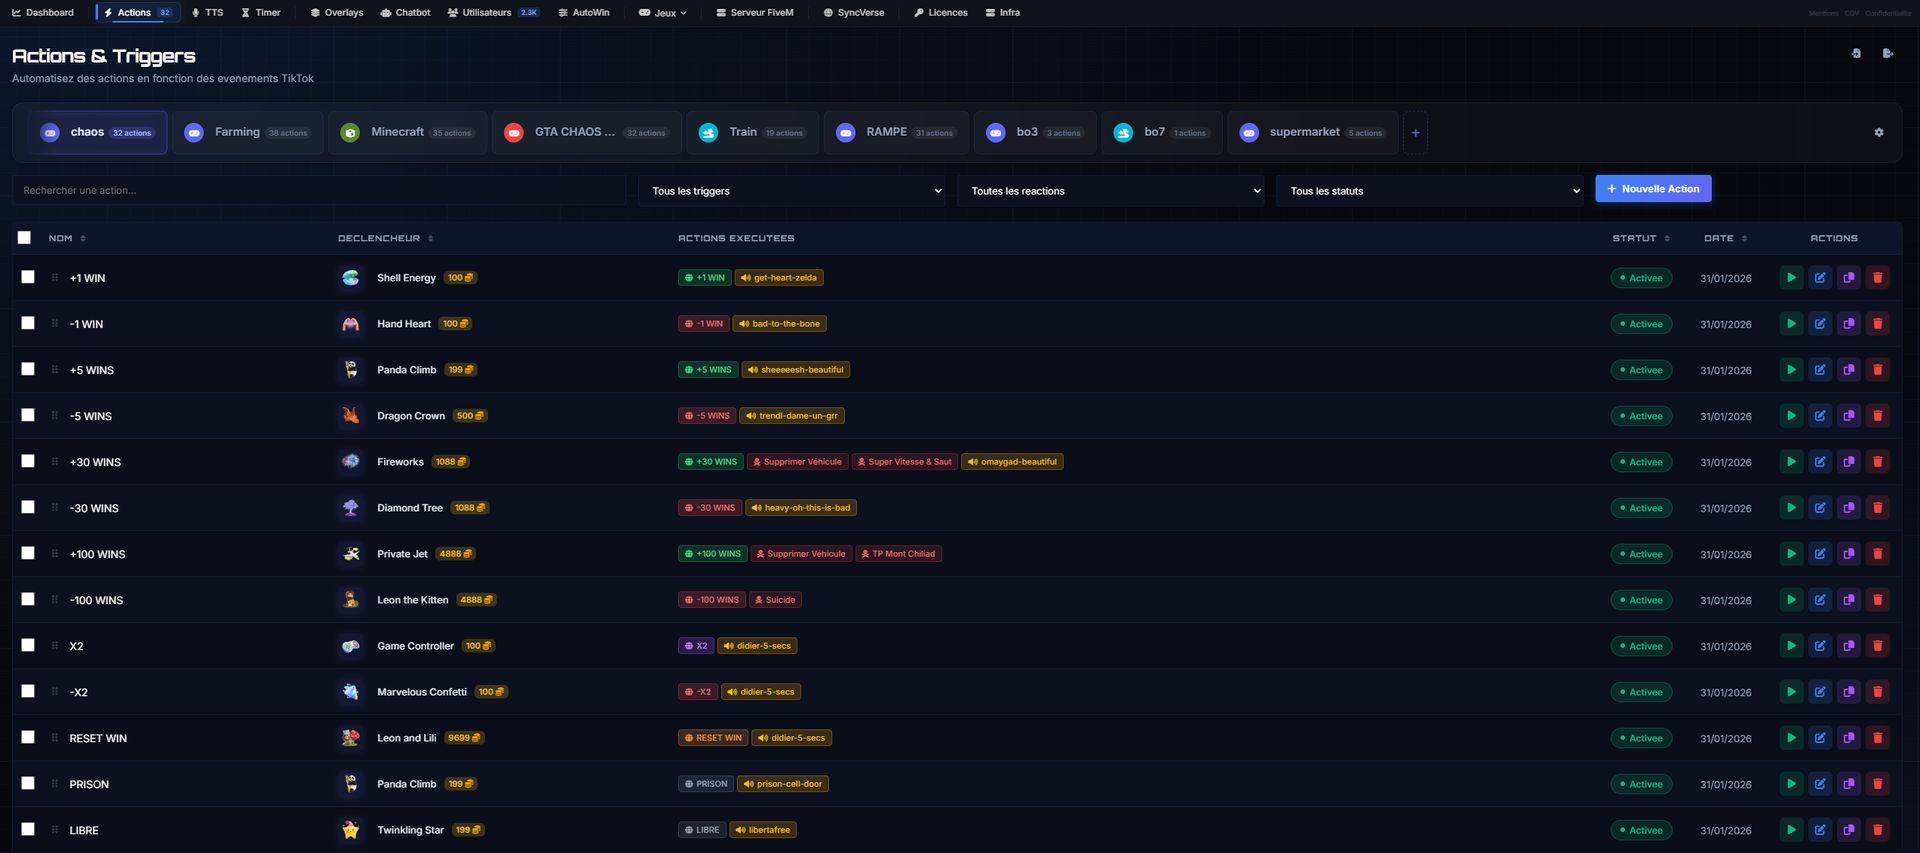Select the LIBRE row checkbox
This screenshot has width=1920, height=853.
(28, 829)
